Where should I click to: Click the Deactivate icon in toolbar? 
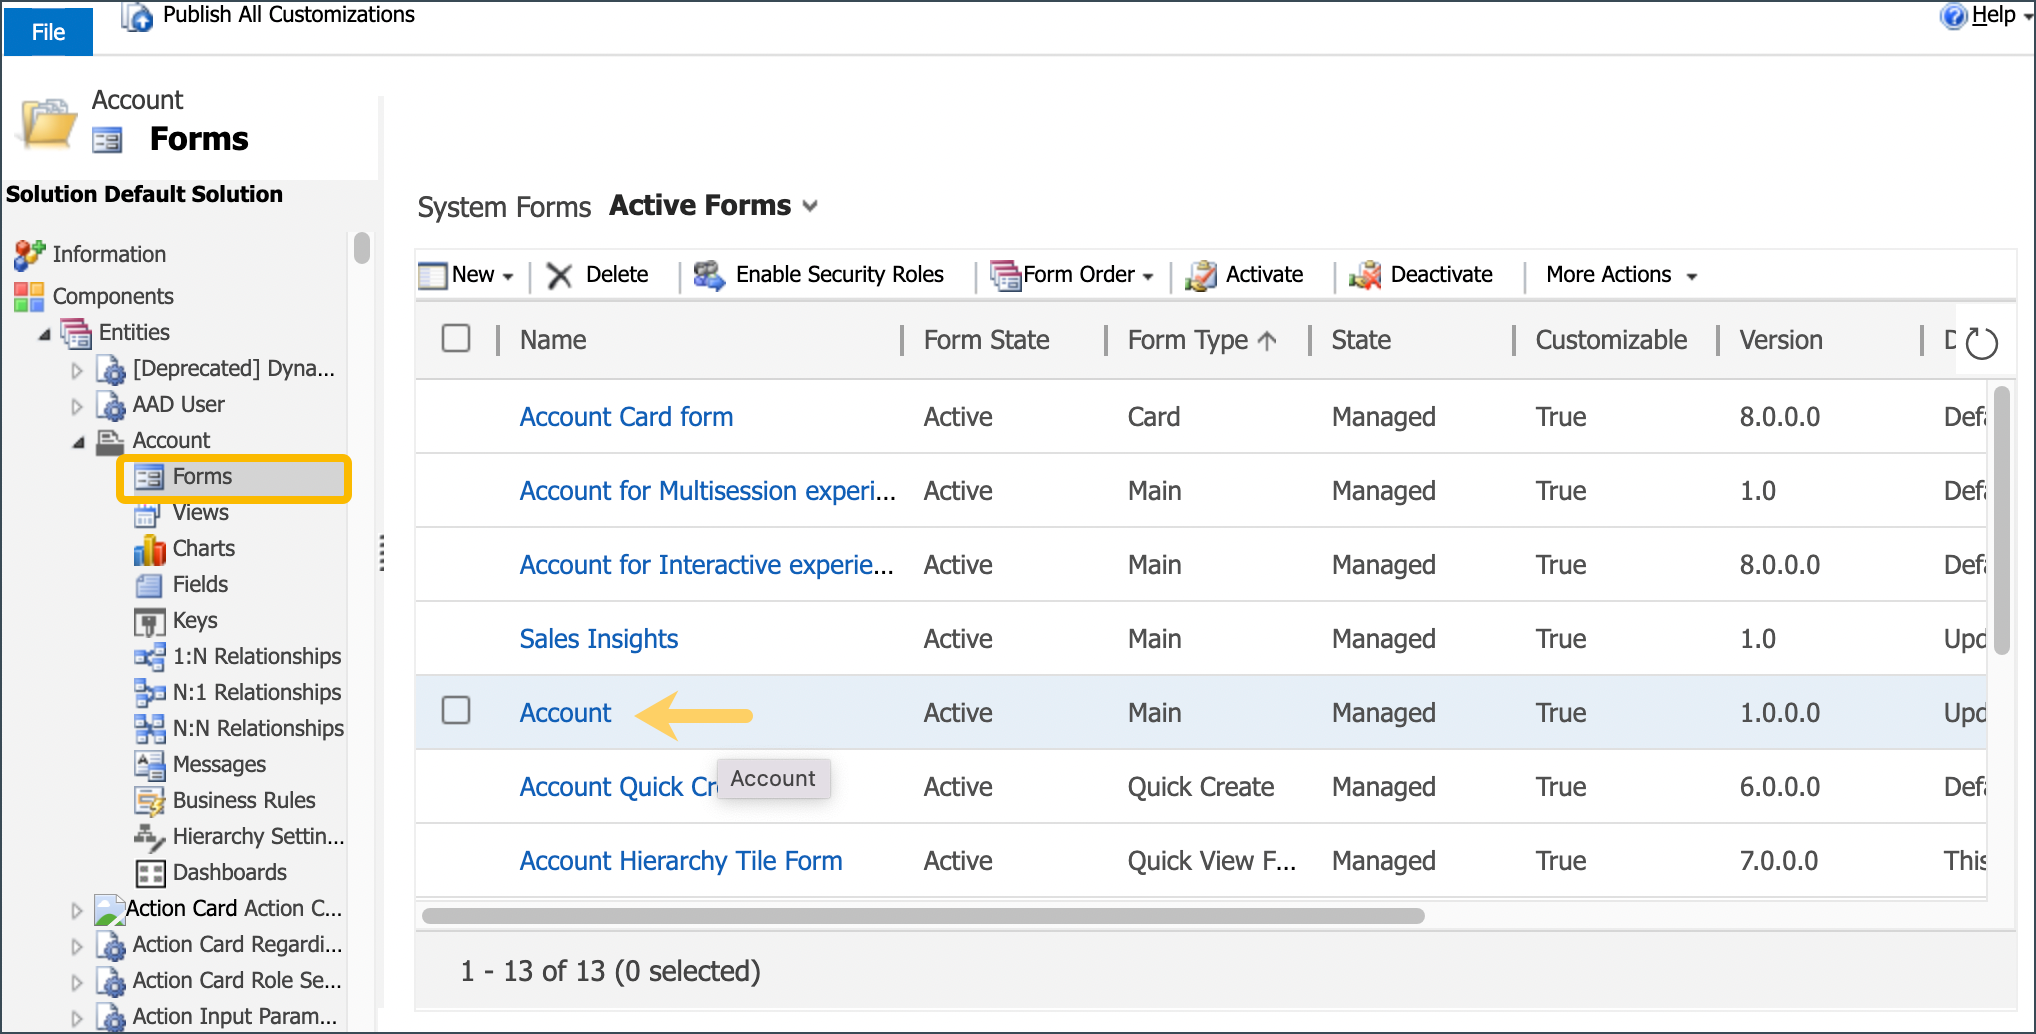point(1365,275)
